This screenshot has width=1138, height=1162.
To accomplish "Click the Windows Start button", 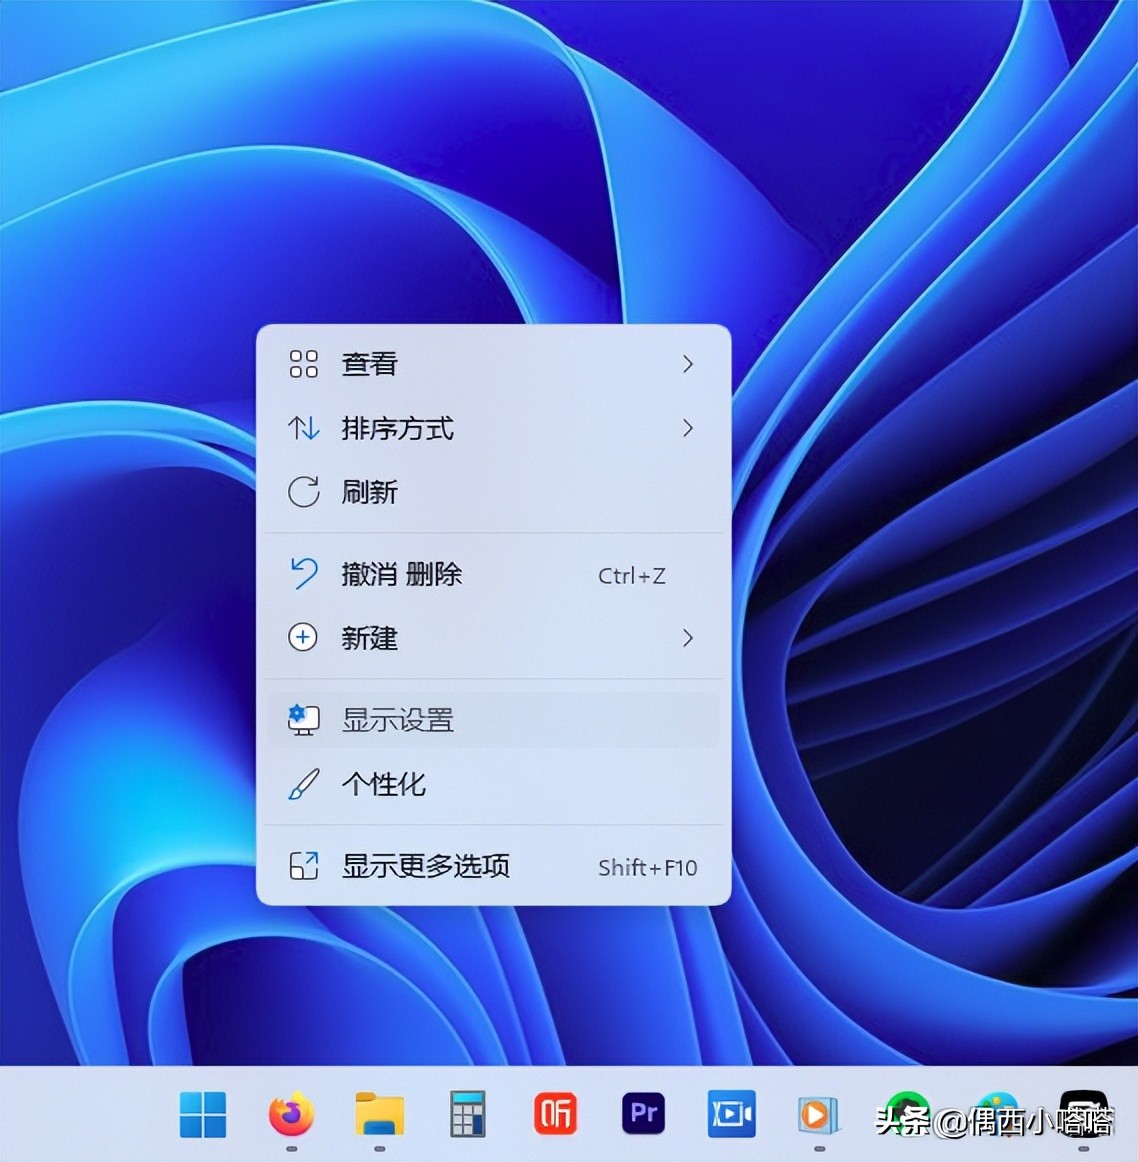I will coord(203,1113).
